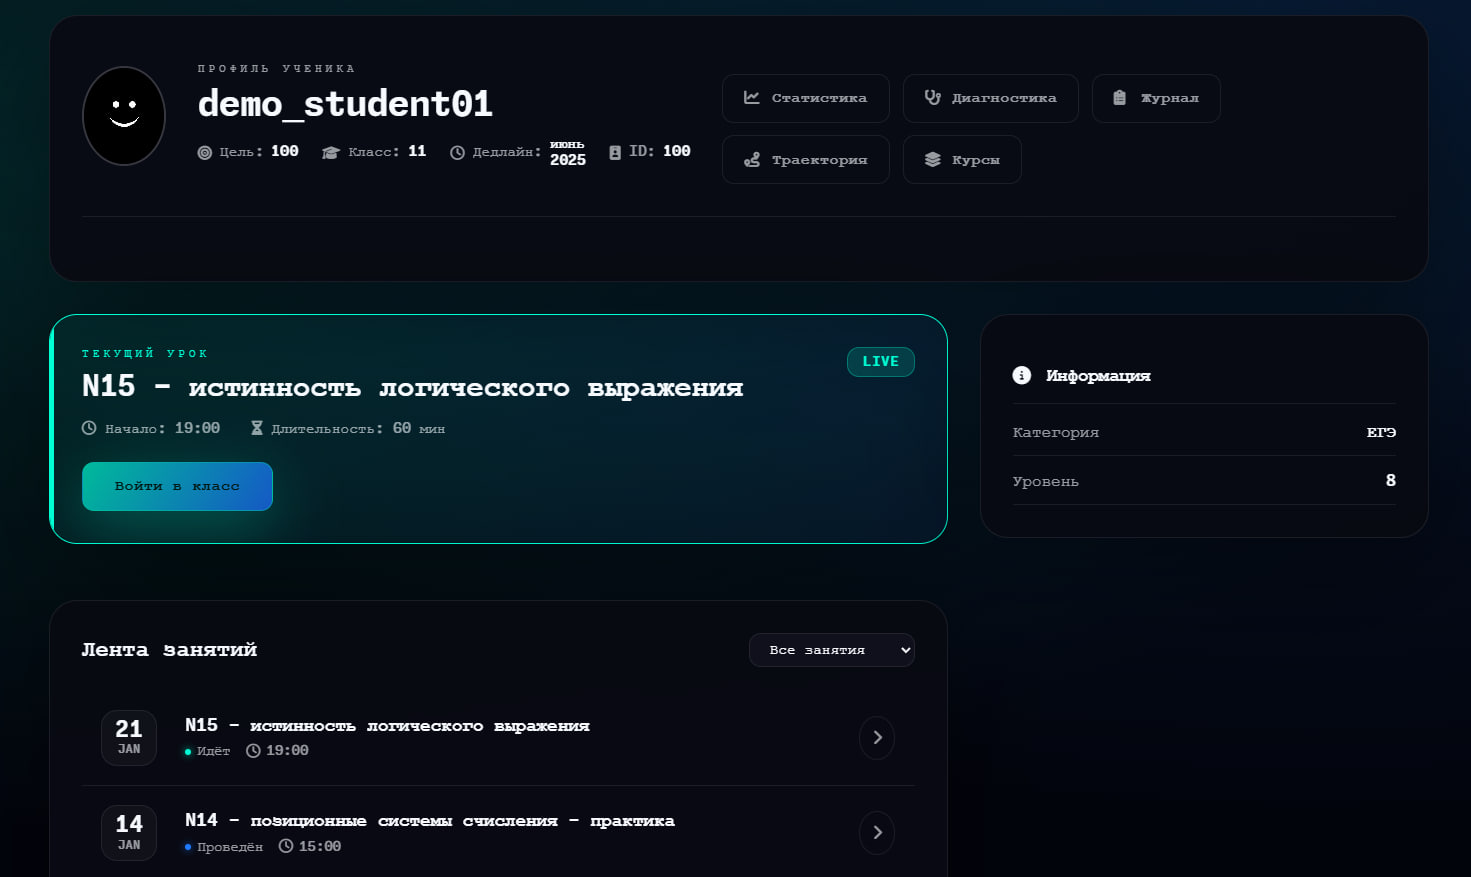The image size is (1471, 877).
Task: Click the smiley face profile avatar
Action: (x=124, y=116)
